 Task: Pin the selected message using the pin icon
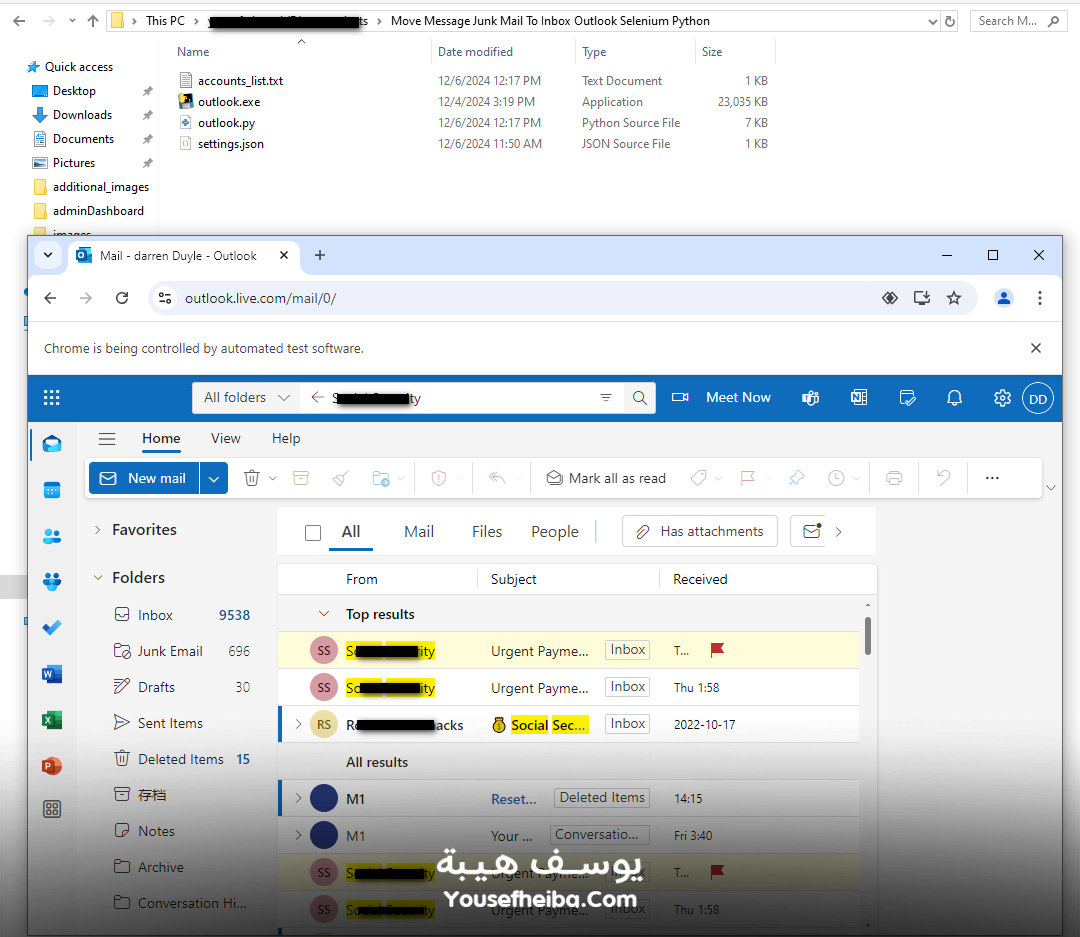(x=796, y=478)
